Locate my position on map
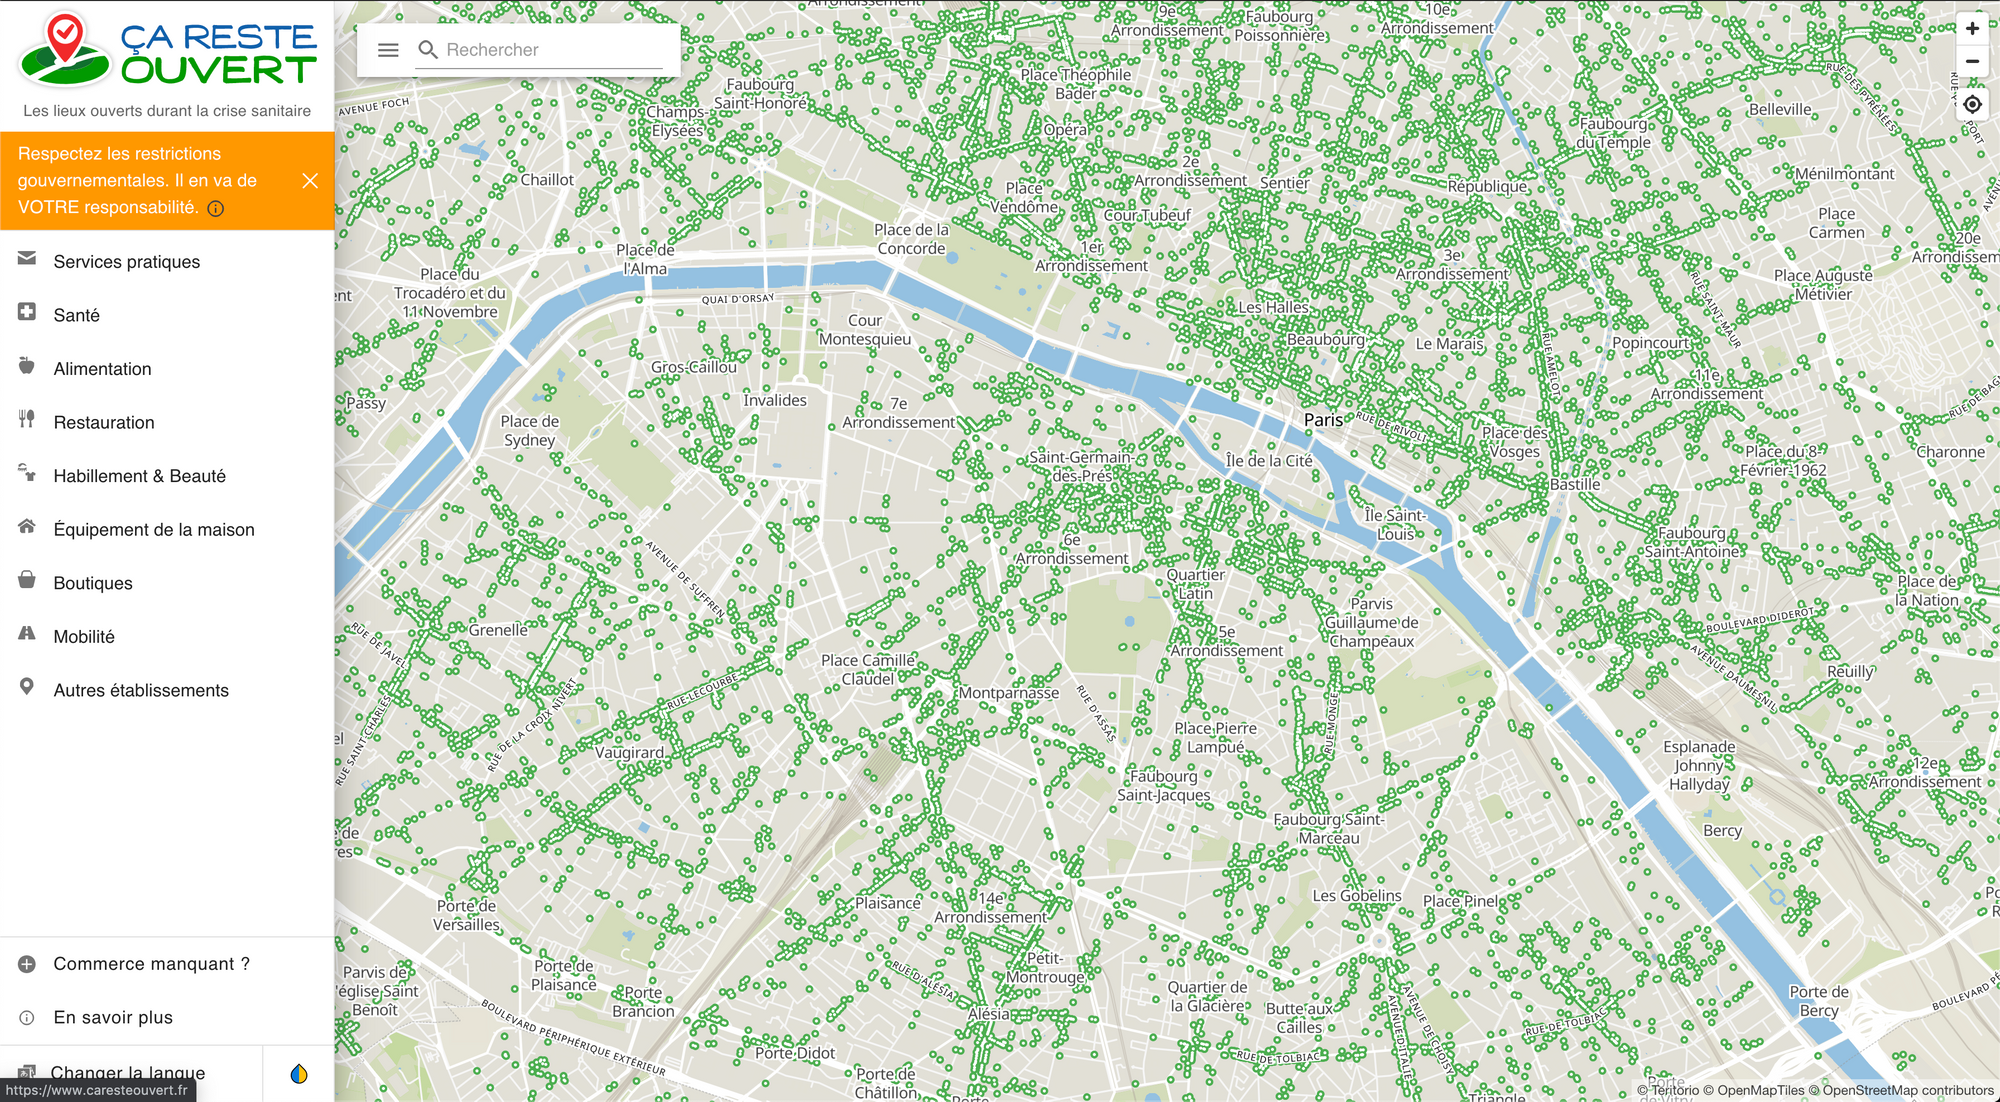Viewport: 2000px width, 1102px height. click(x=1972, y=104)
